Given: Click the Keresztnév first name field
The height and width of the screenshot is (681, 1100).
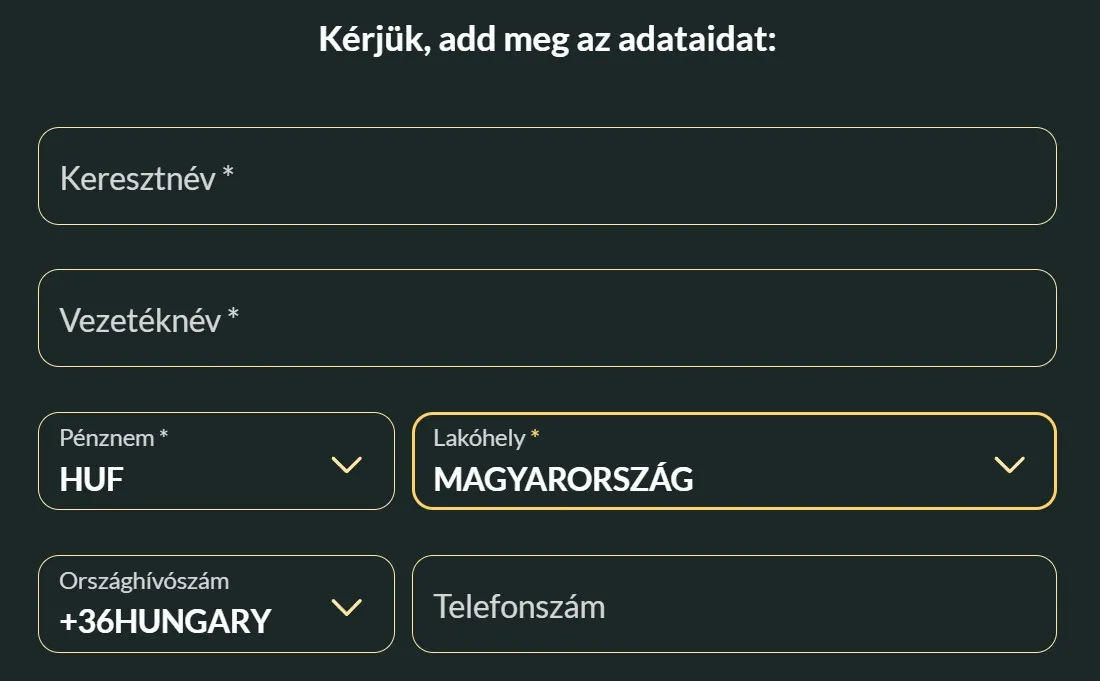Looking at the screenshot, I should tap(547, 176).
